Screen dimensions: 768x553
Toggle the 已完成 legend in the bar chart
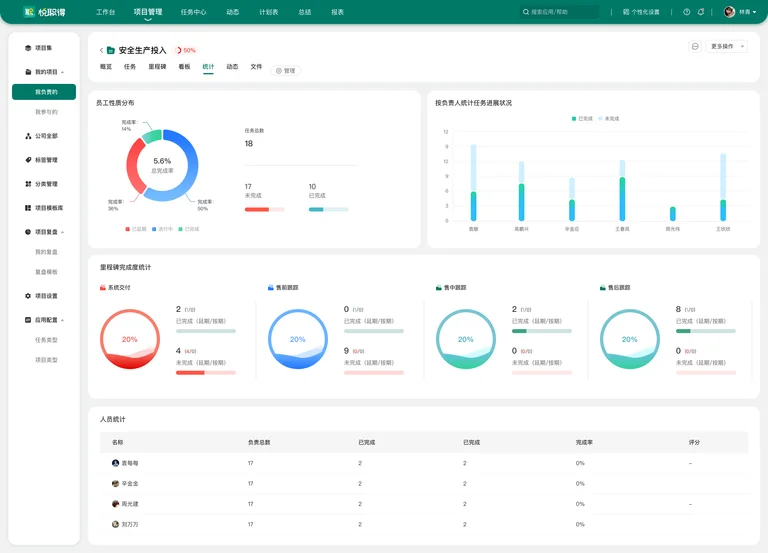(x=582, y=119)
